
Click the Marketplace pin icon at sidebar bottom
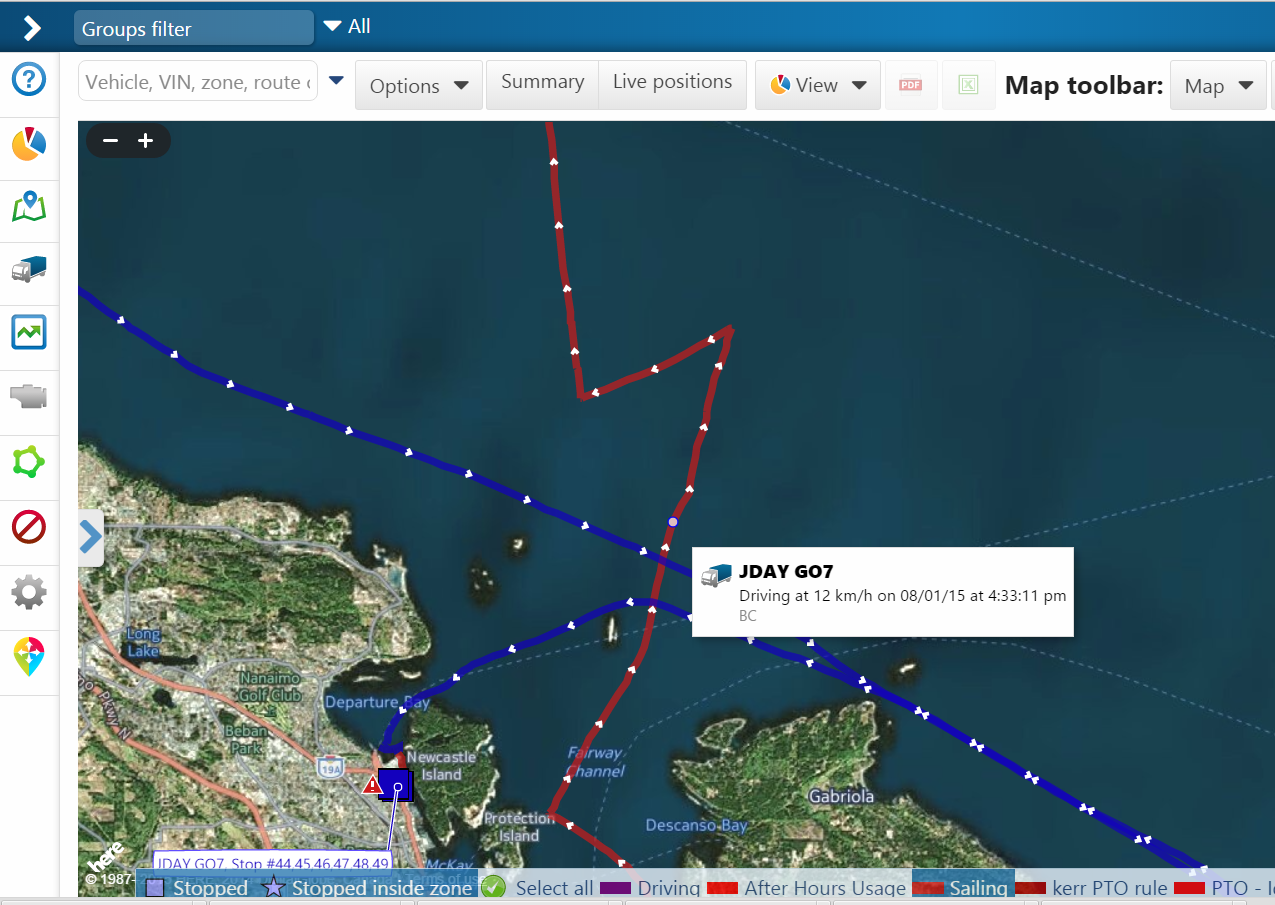29,657
